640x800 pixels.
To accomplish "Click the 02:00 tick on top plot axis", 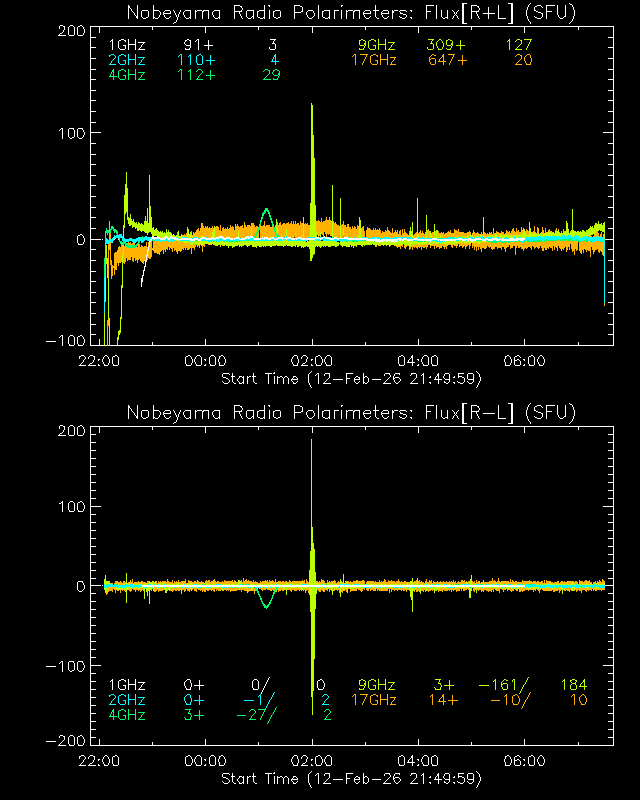I will pyautogui.click(x=312, y=361).
